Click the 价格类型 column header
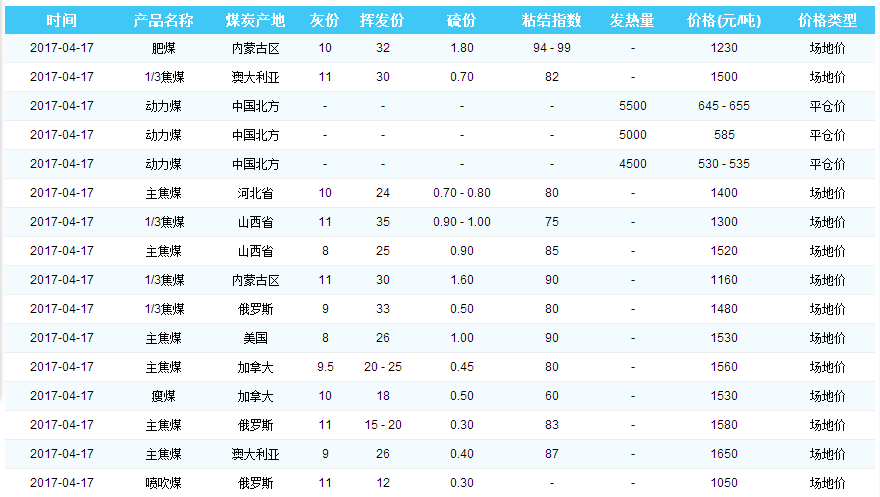Viewport: 880px width, 497px height. pyautogui.click(x=827, y=21)
